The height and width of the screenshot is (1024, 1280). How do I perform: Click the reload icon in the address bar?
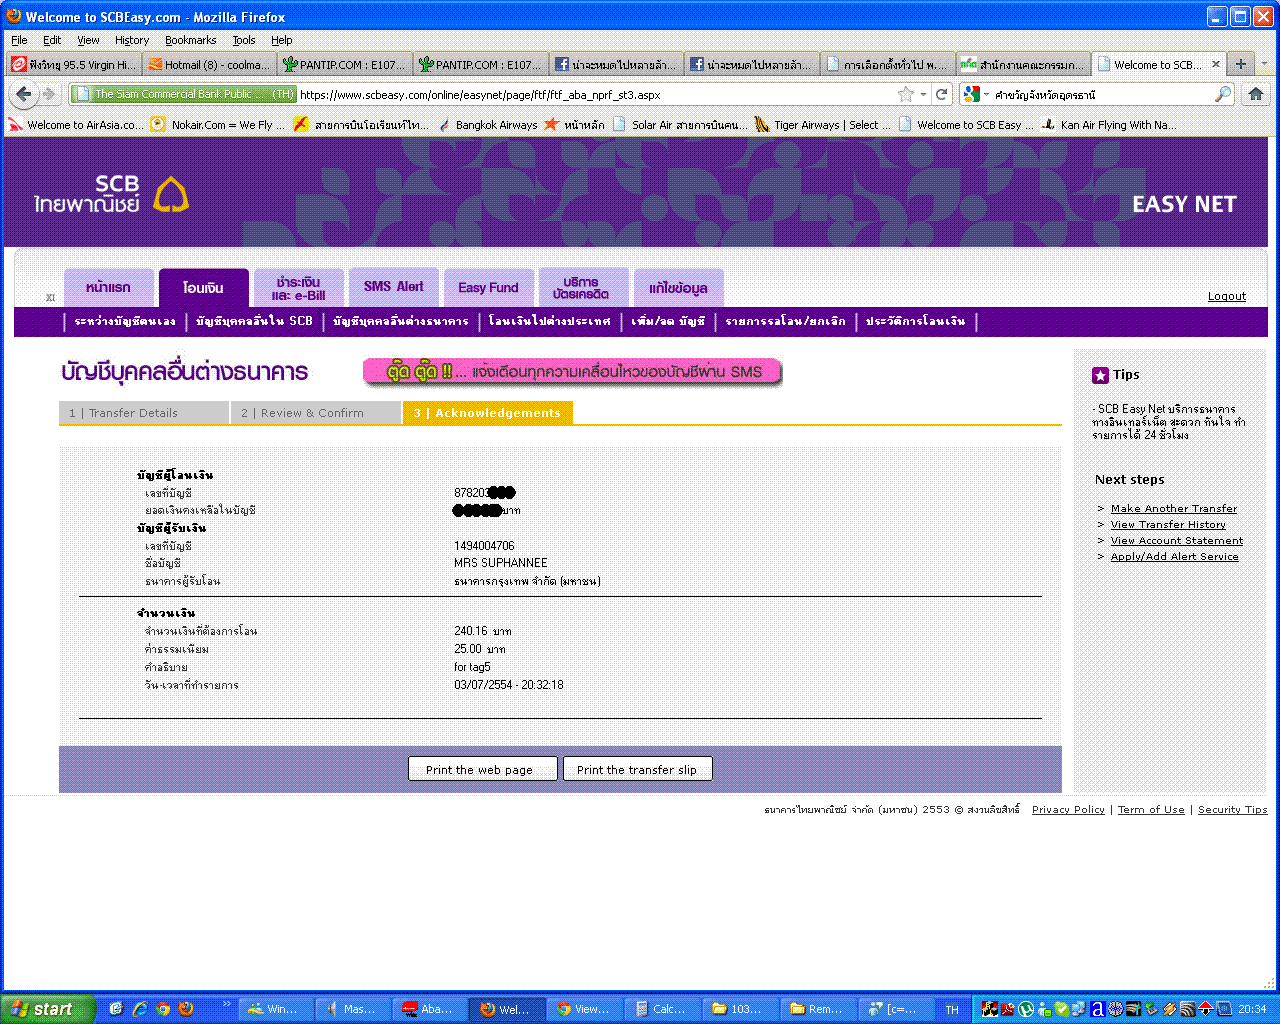(x=941, y=94)
